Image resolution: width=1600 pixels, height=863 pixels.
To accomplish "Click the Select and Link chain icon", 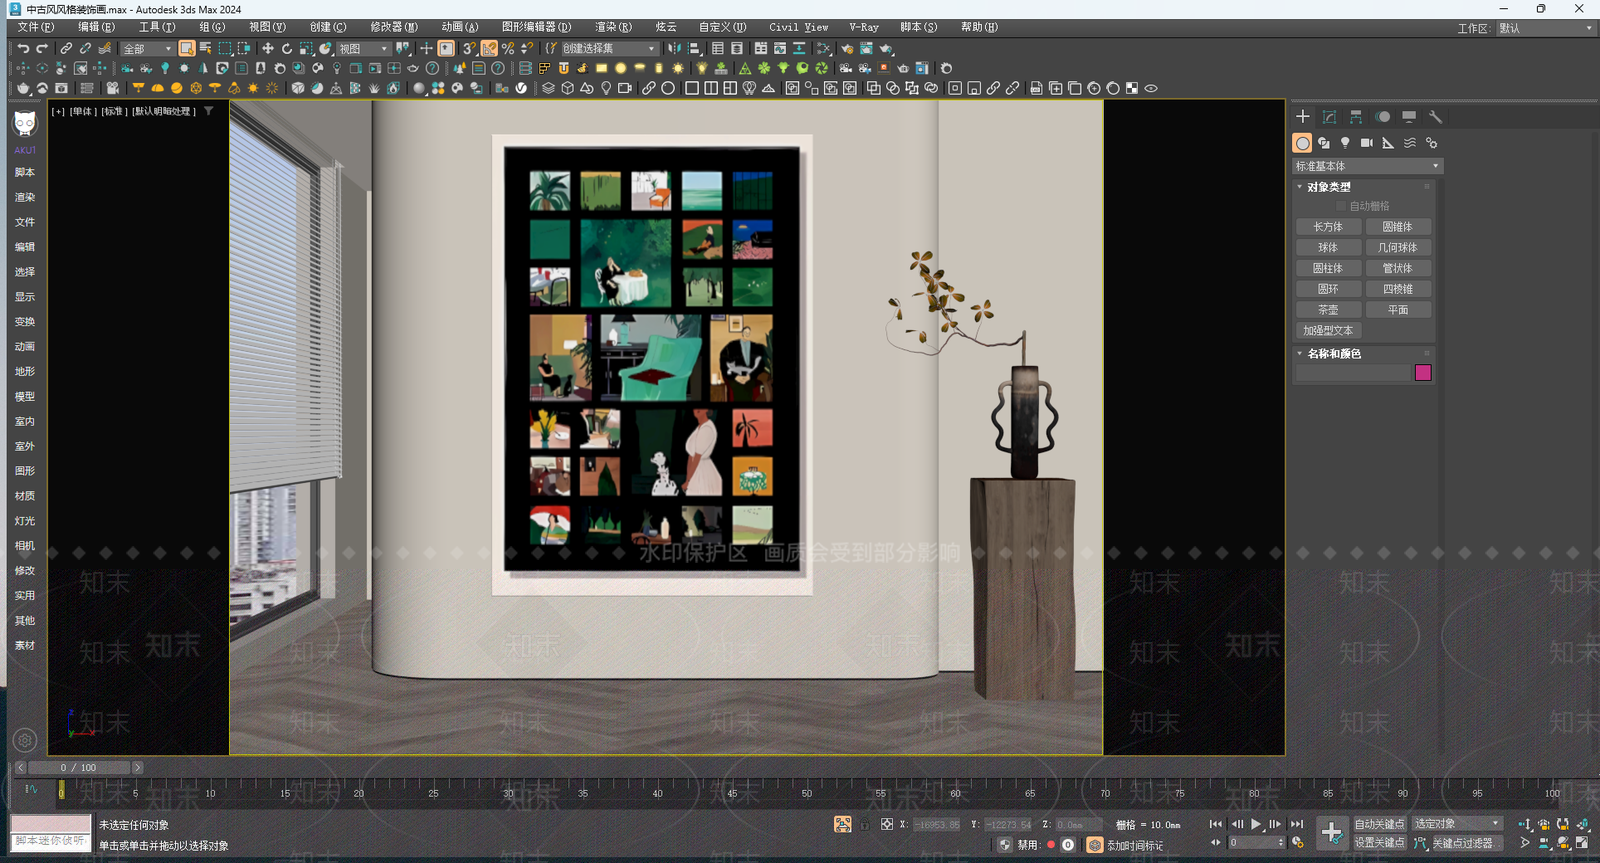I will tap(66, 48).
